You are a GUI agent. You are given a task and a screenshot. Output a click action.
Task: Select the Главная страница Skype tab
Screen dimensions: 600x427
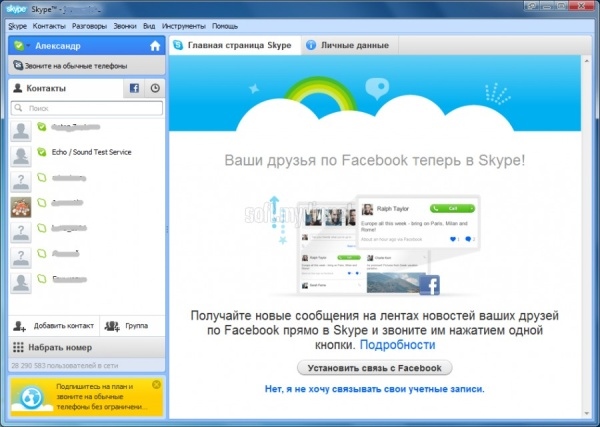click(234, 46)
